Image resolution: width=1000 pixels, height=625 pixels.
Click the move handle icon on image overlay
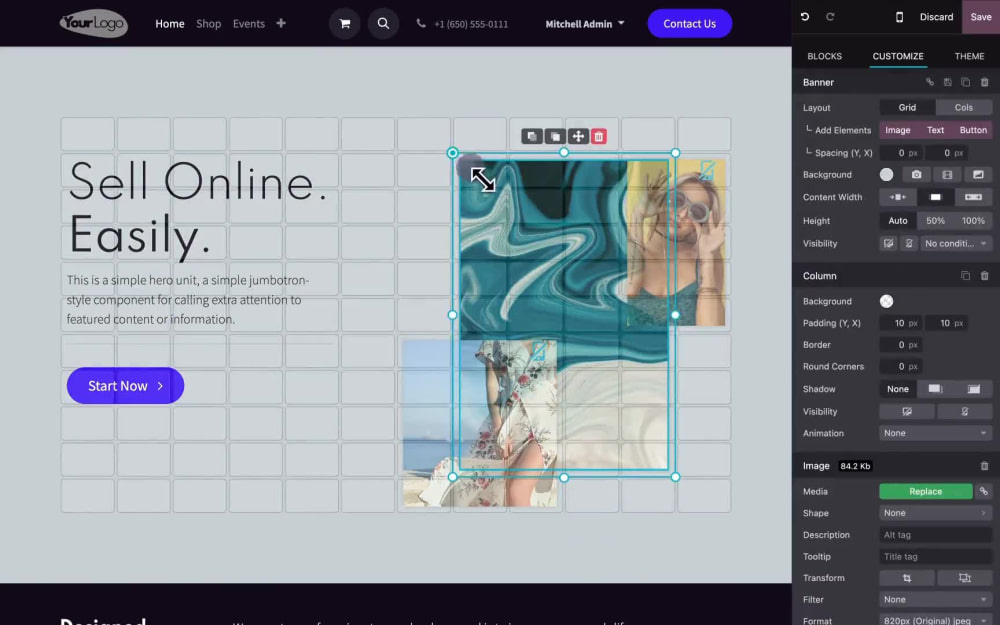click(578, 136)
